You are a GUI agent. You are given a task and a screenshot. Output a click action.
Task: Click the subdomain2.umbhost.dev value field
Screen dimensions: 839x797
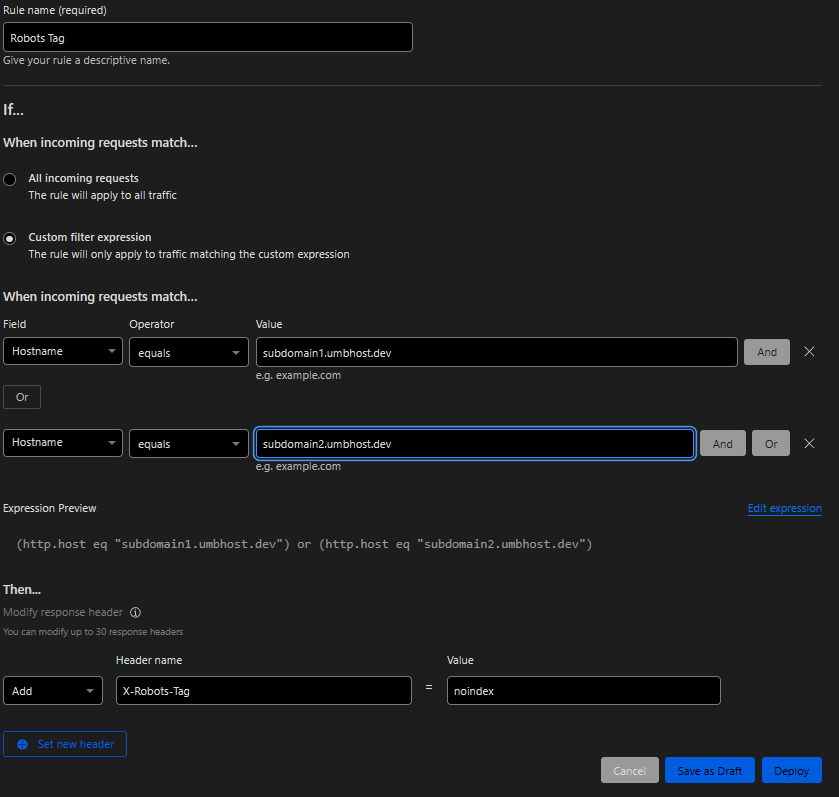[x=475, y=443]
